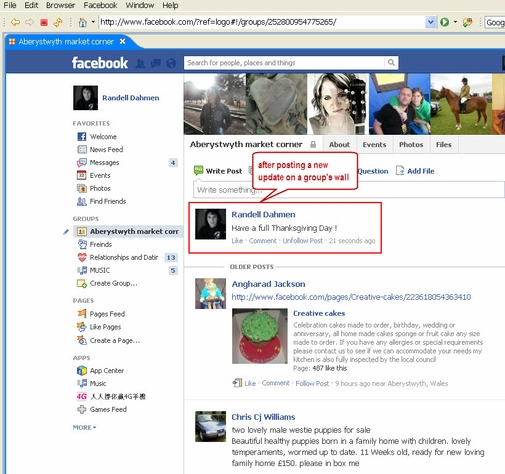Click the Welcome Facebook icon in Favorites

click(x=82, y=137)
